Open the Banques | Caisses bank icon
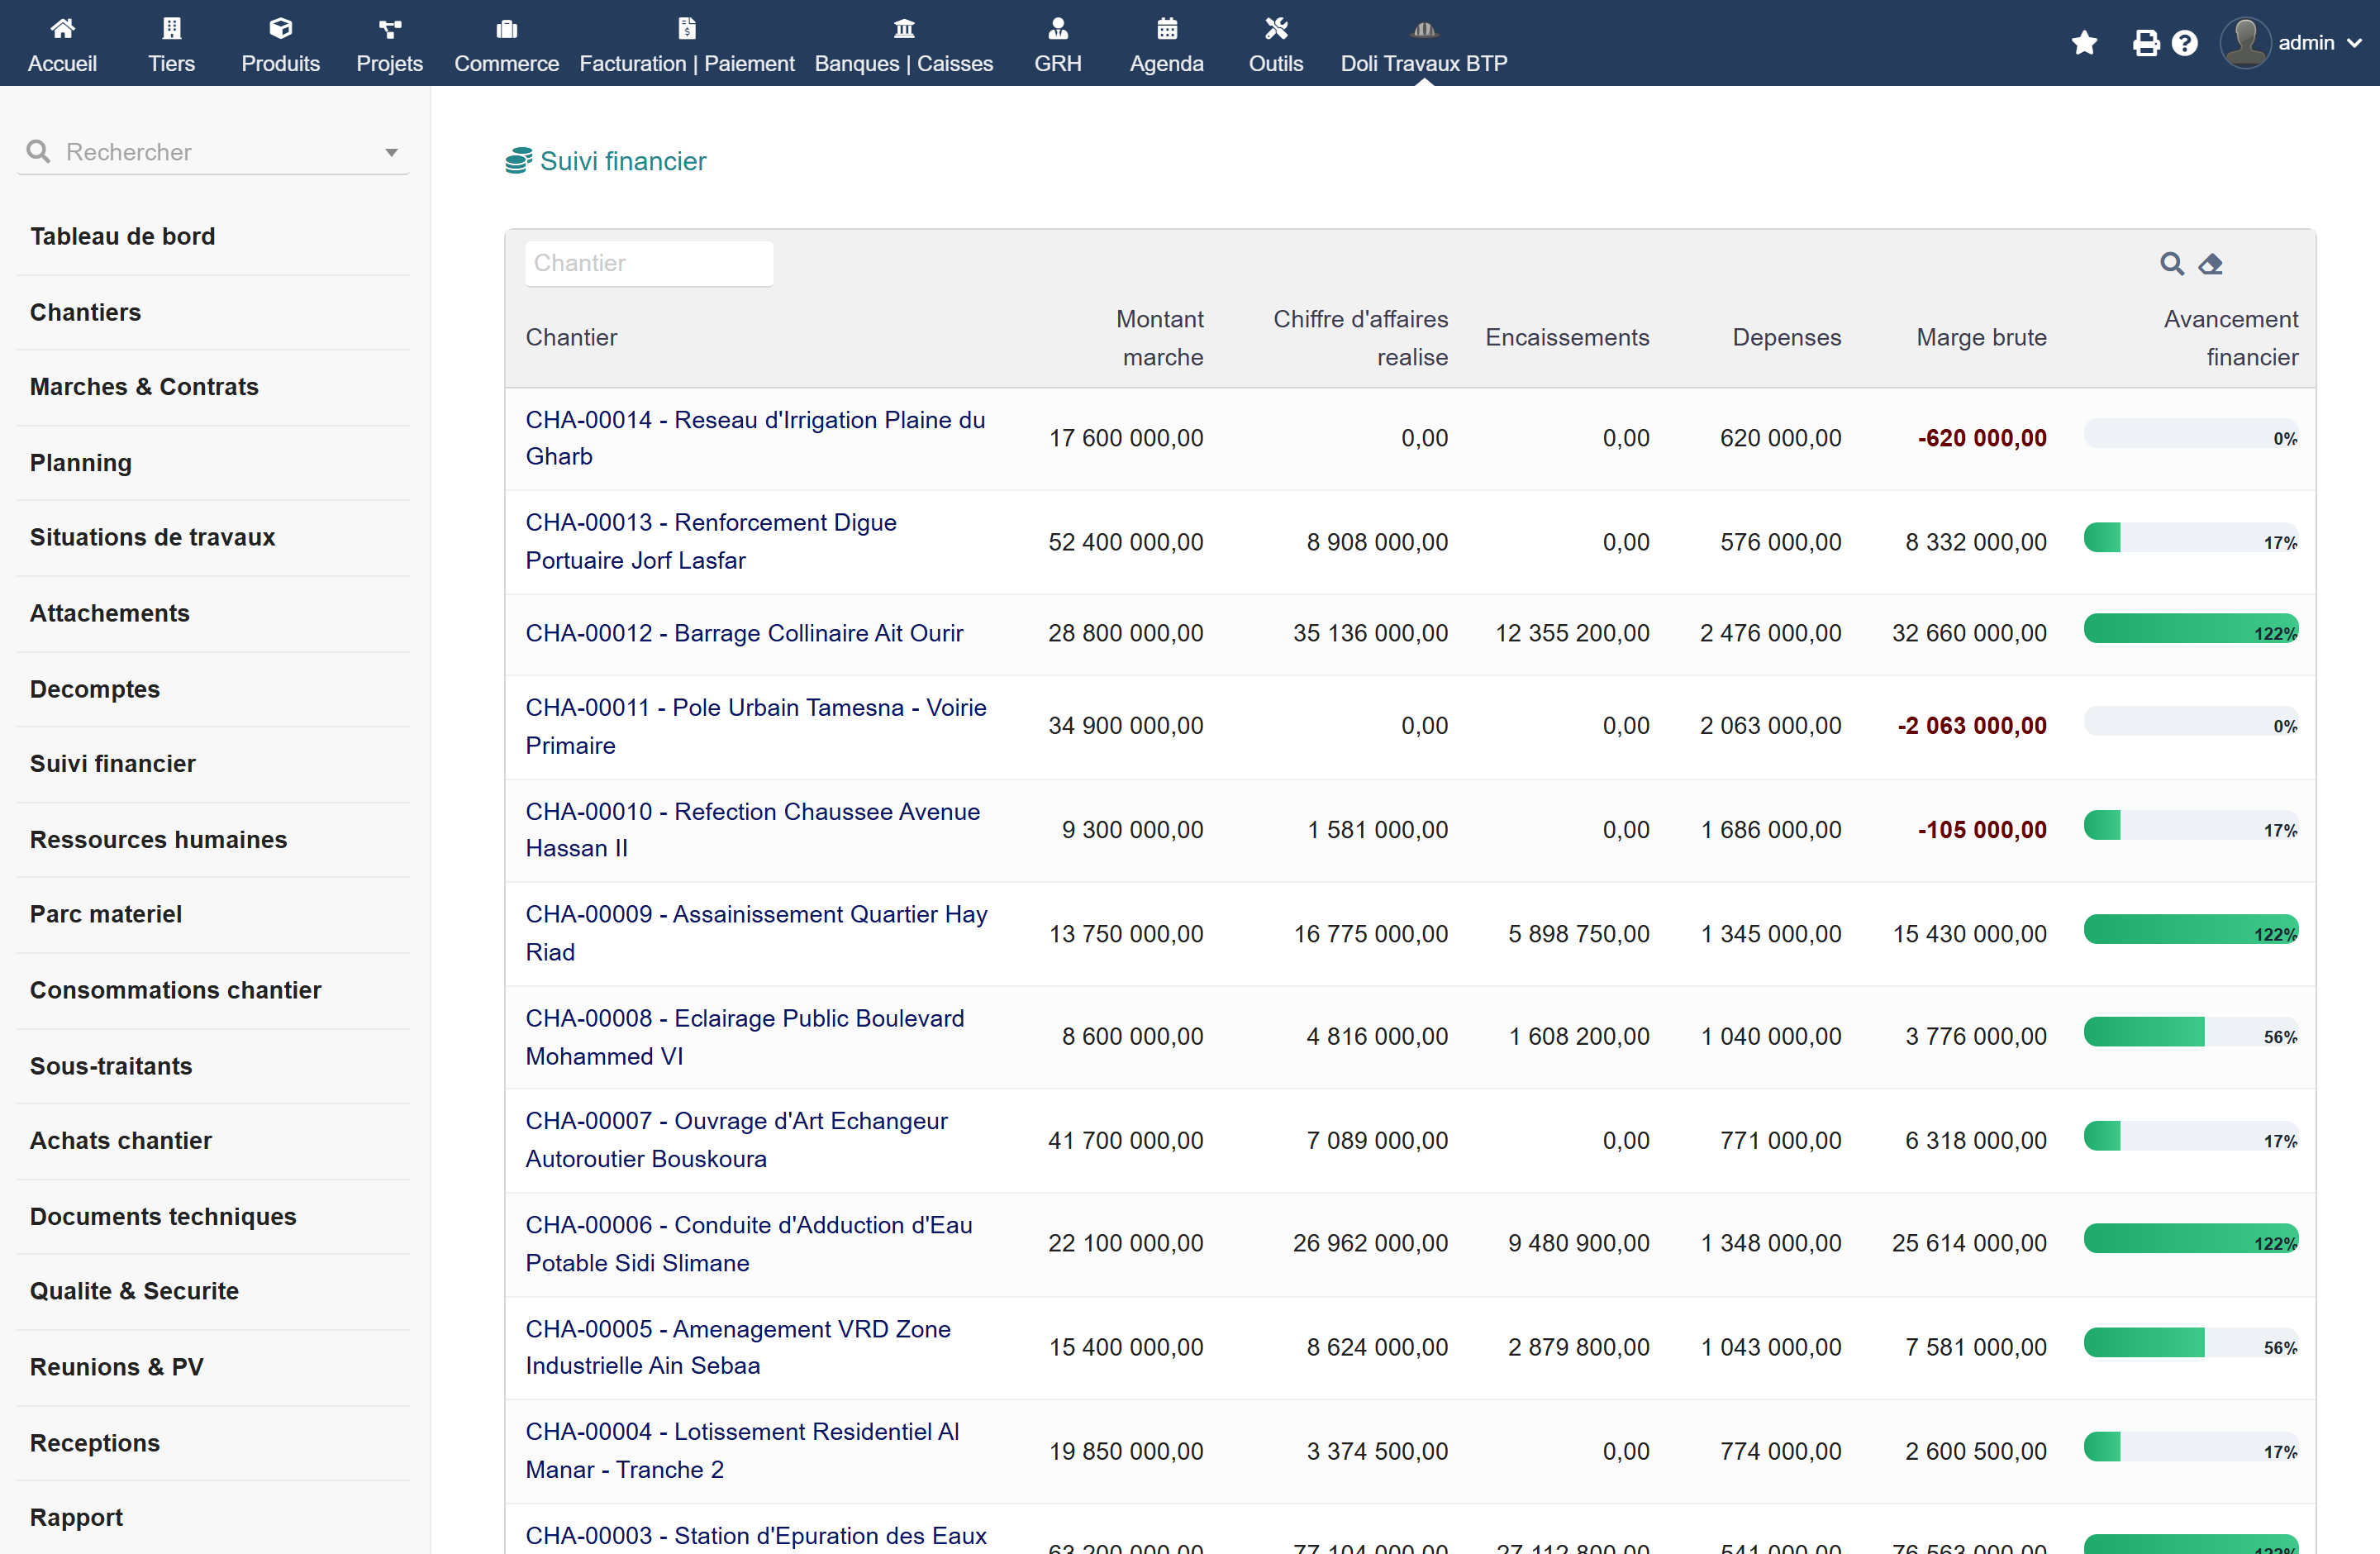The image size is (2380, 1554). point(903,28)
